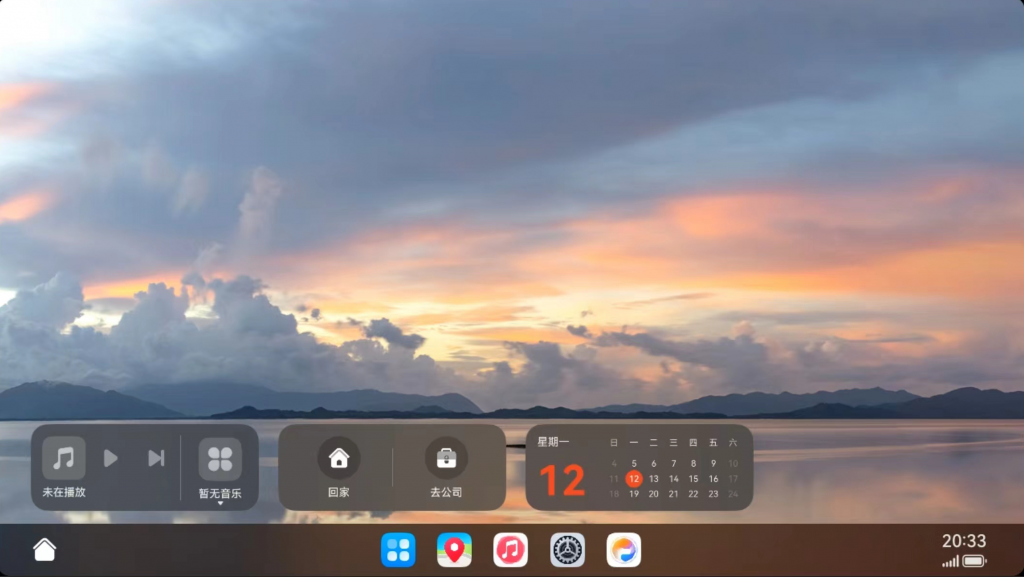
Task: Select date 6 in calendar
Action: pos(653,463)
